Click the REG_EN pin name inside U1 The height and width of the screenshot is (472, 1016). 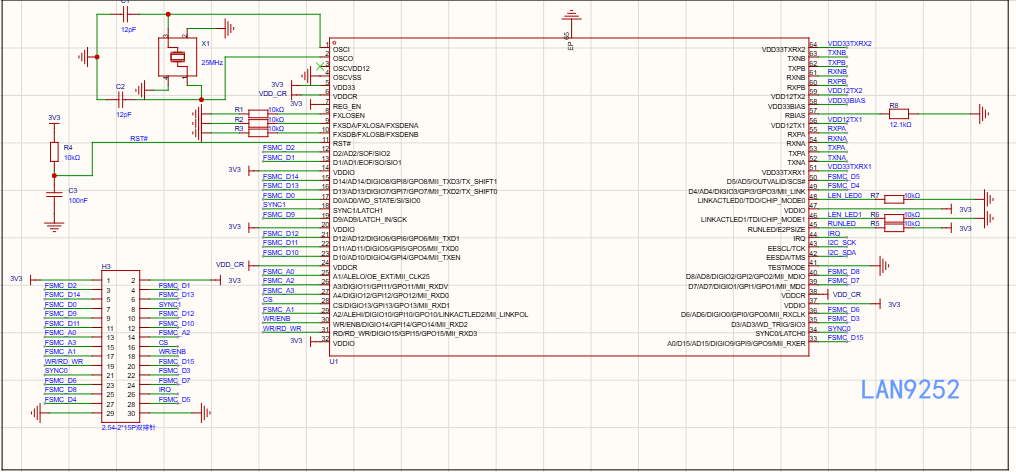(347, 106)
